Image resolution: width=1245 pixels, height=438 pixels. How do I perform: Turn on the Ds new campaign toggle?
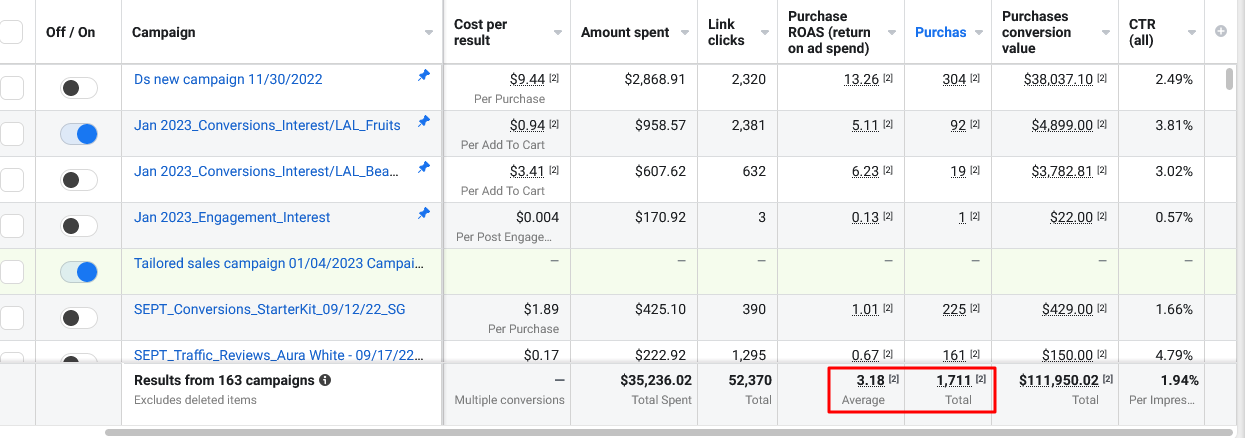(x=79, y=88)
